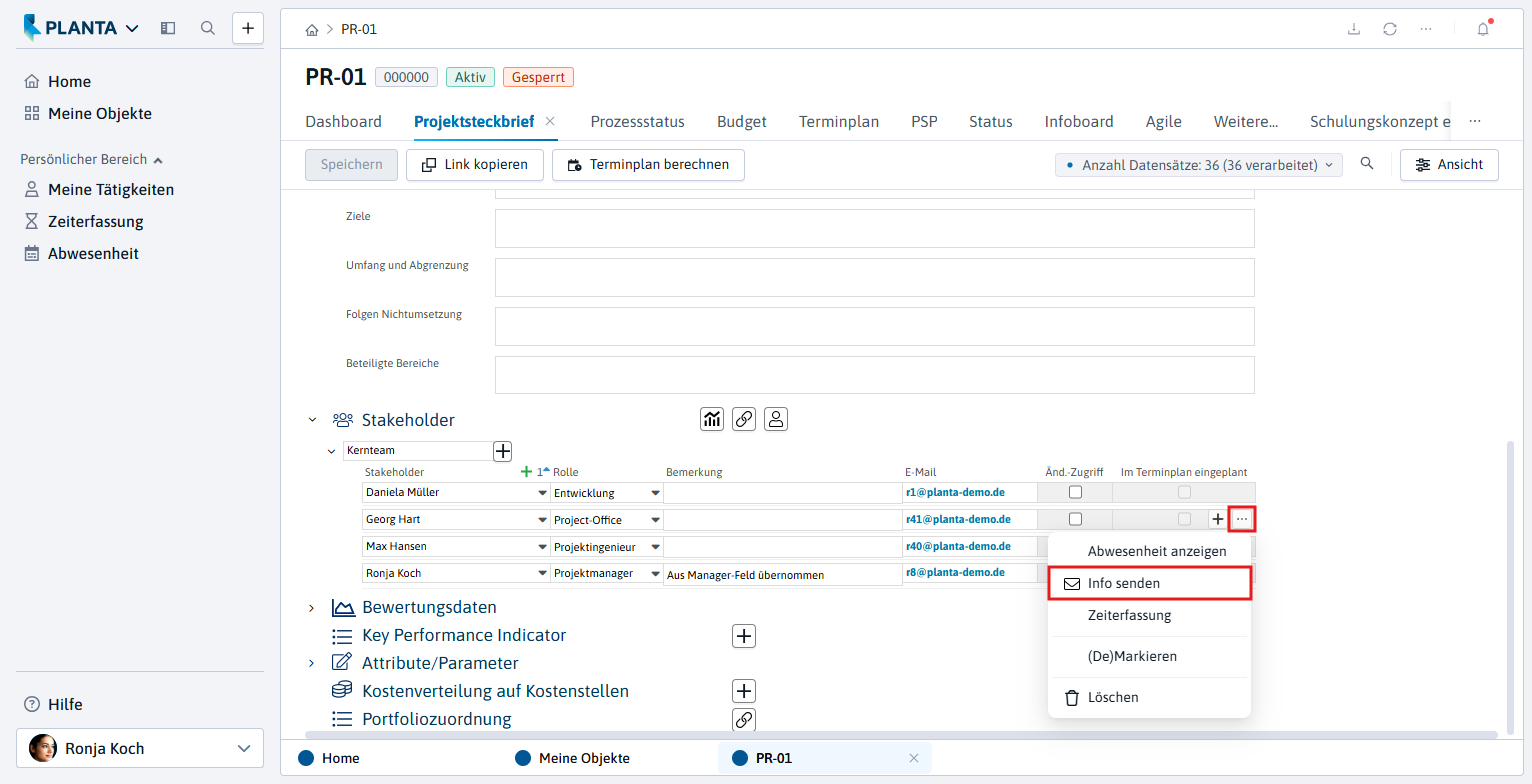Add an entry to Kernteam with plus

click(x=503, y=451)
